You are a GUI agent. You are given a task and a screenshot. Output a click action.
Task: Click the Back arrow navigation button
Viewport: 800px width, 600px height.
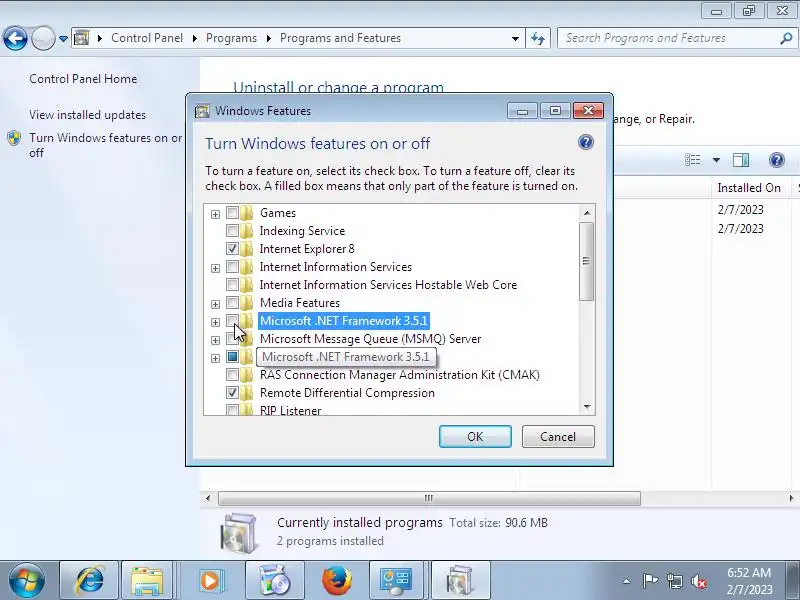(15, 38)
